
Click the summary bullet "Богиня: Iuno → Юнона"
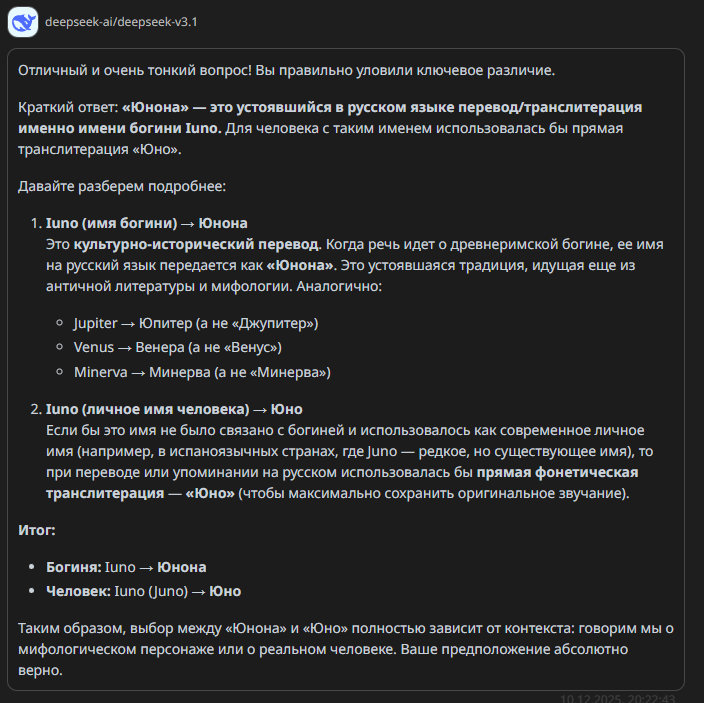pyautogui.click(x=126, y=567)
